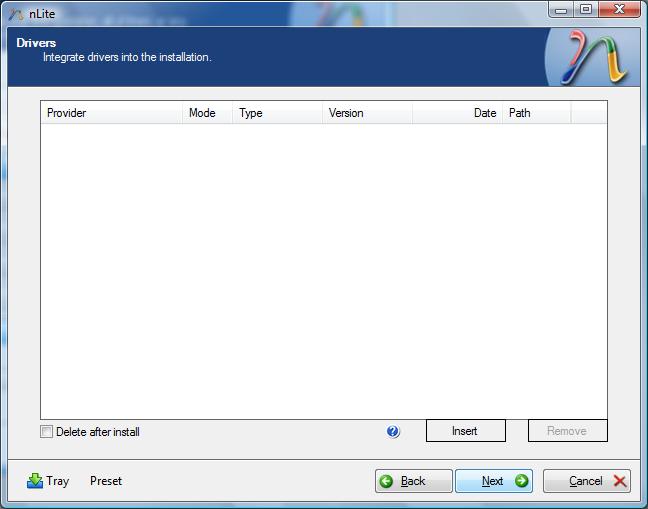Sort drivers by Type column
Viewport: 648px width, 509px height.
(277, 113)
